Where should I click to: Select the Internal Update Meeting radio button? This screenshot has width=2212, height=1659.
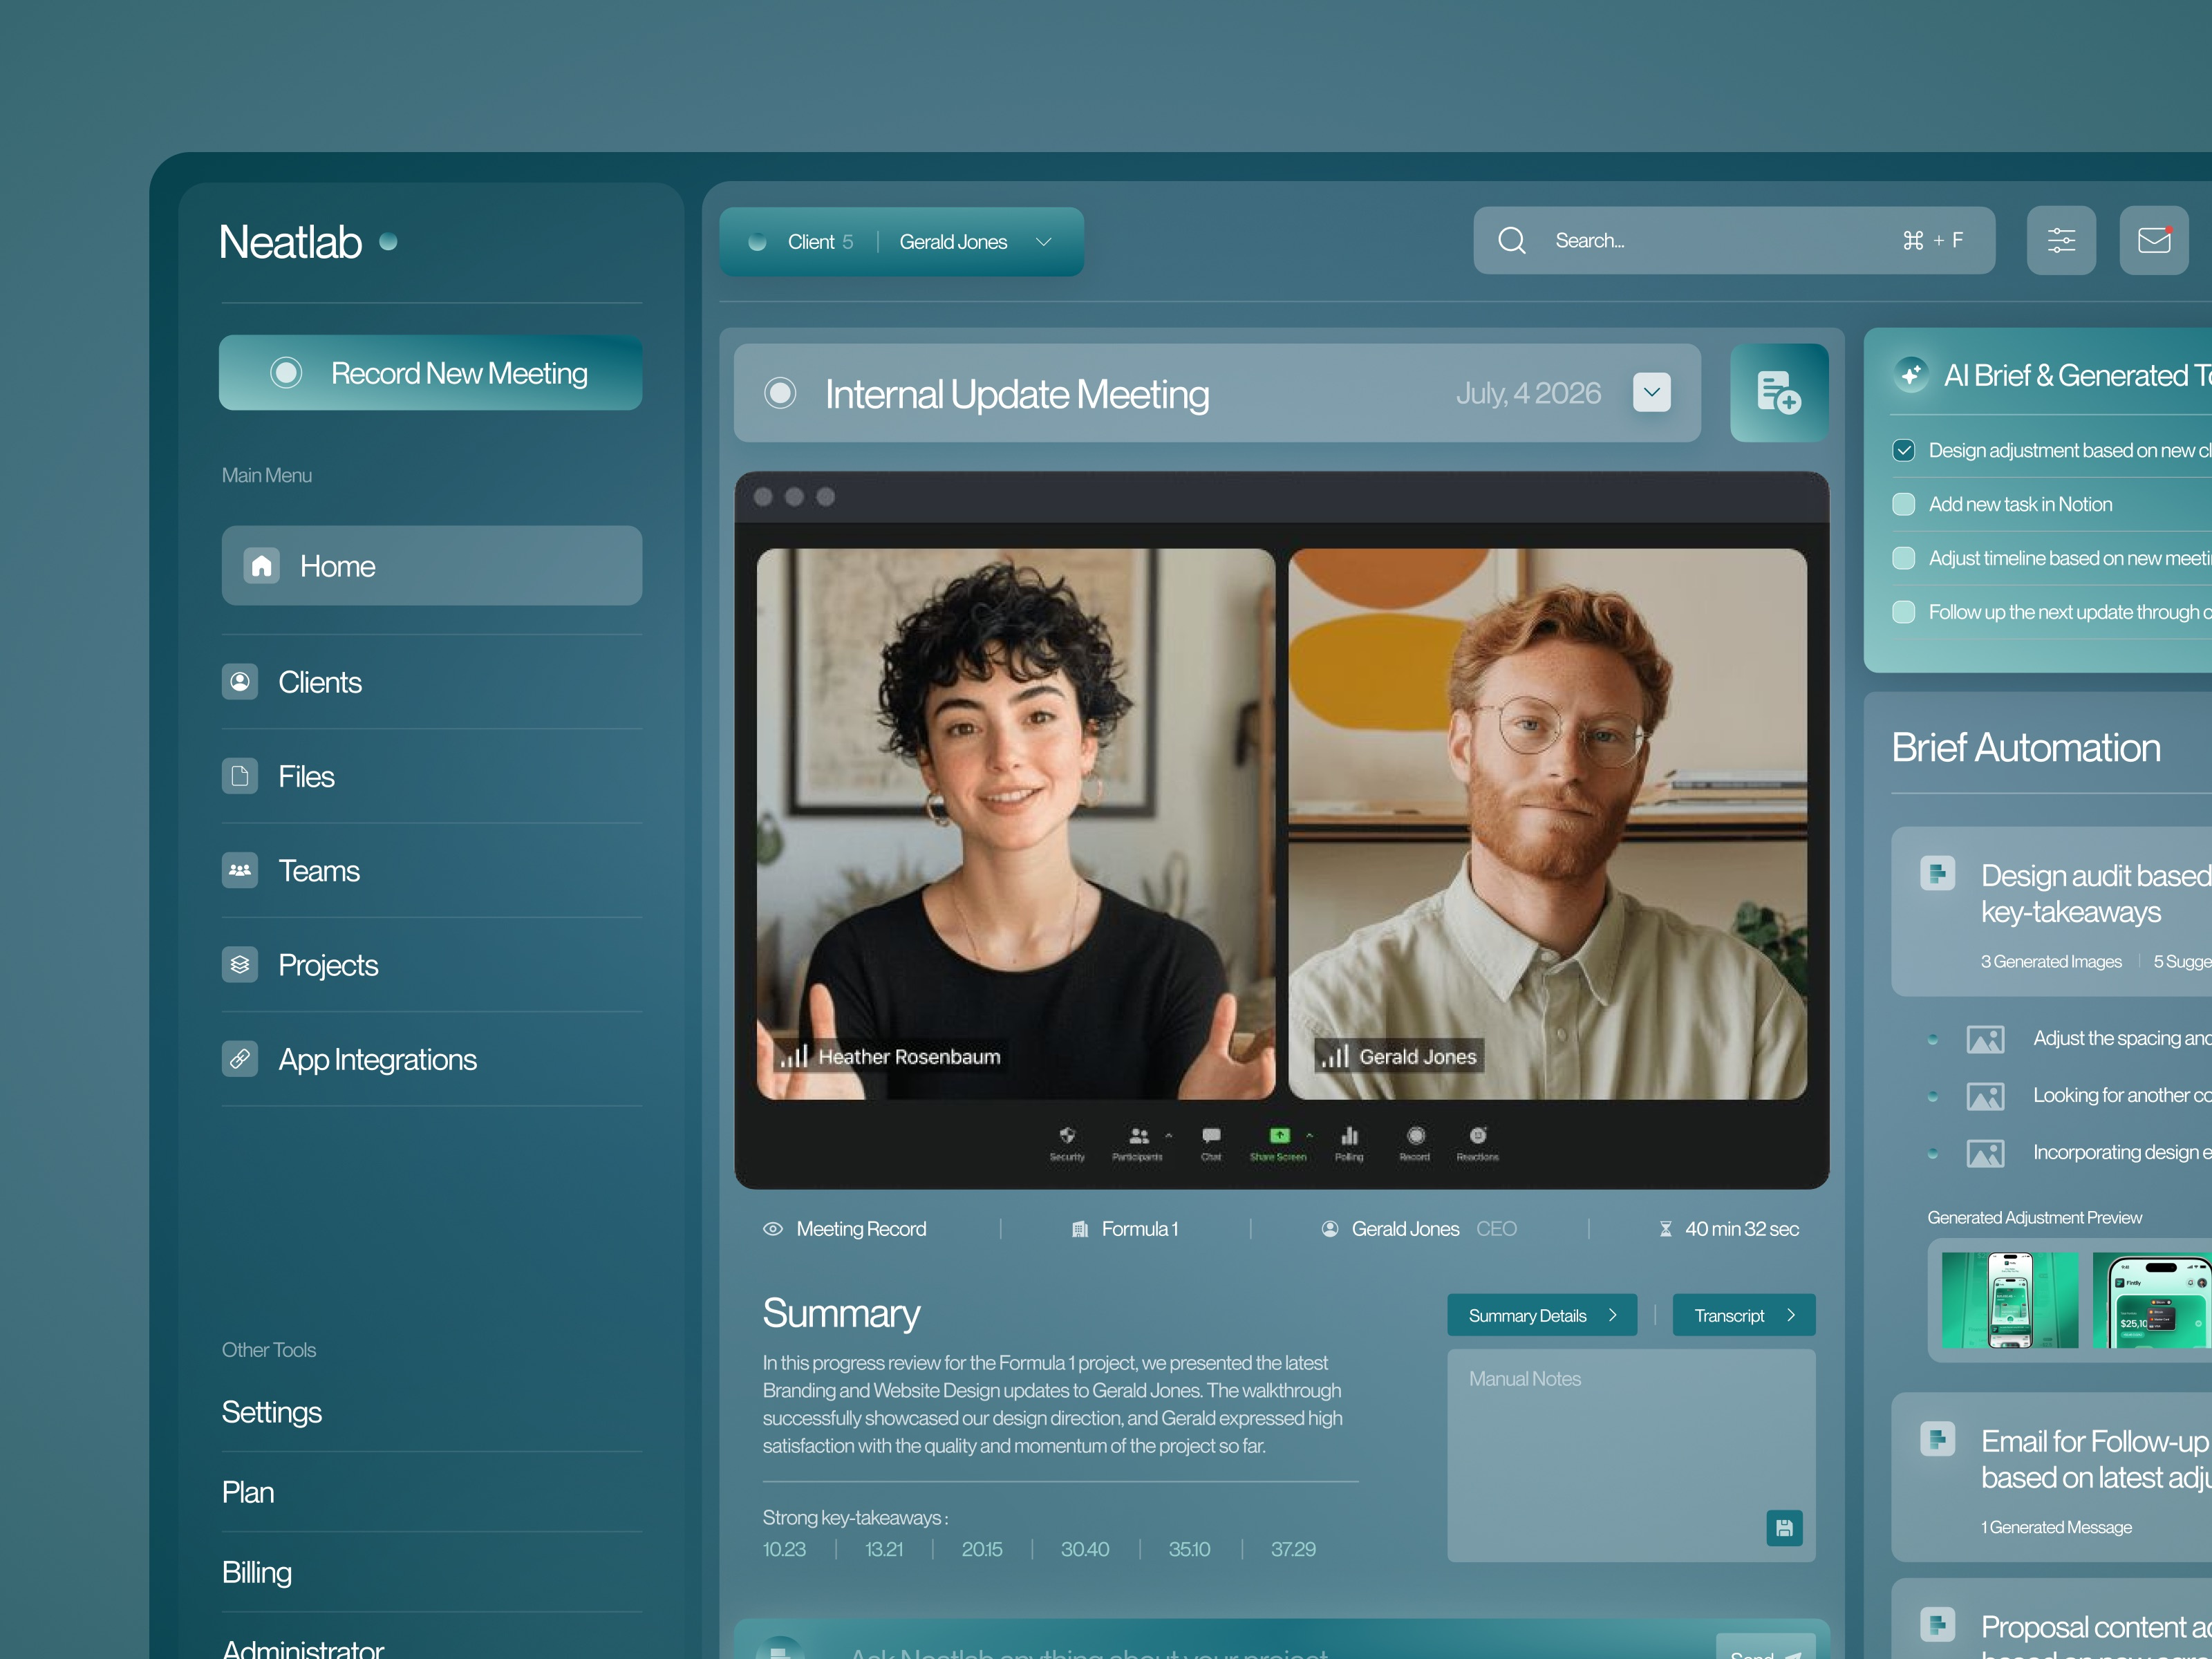pos(780,393)
